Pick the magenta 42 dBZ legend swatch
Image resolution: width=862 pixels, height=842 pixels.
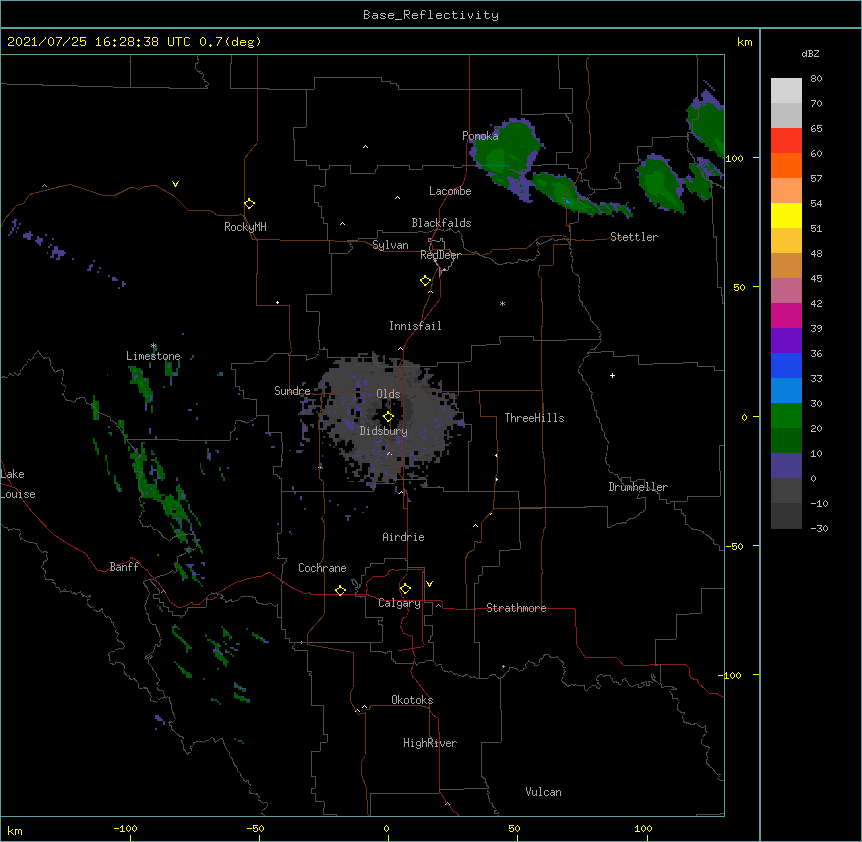[786, 315]
